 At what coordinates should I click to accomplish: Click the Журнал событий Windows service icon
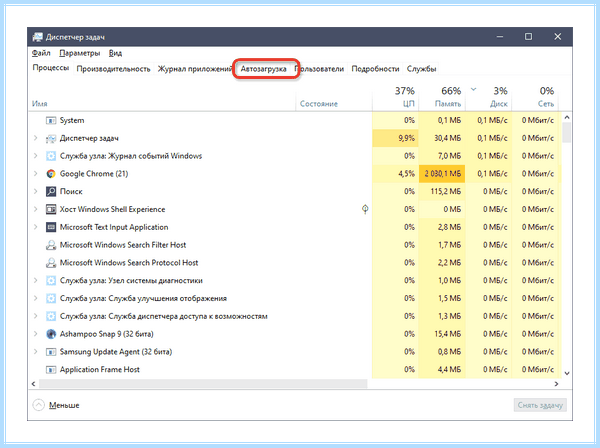(x=51, y=156)
